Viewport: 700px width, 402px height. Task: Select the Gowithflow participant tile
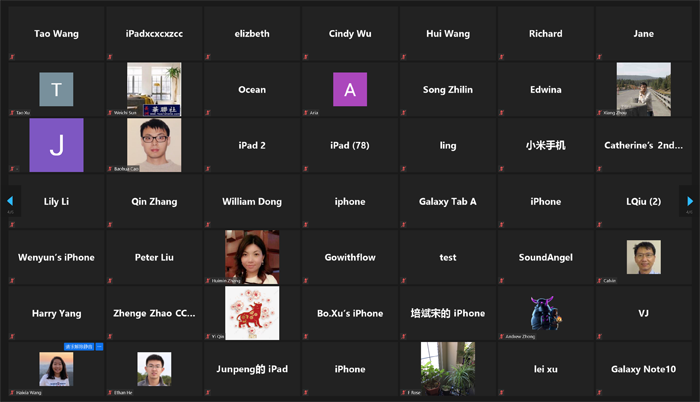point(350,257)
